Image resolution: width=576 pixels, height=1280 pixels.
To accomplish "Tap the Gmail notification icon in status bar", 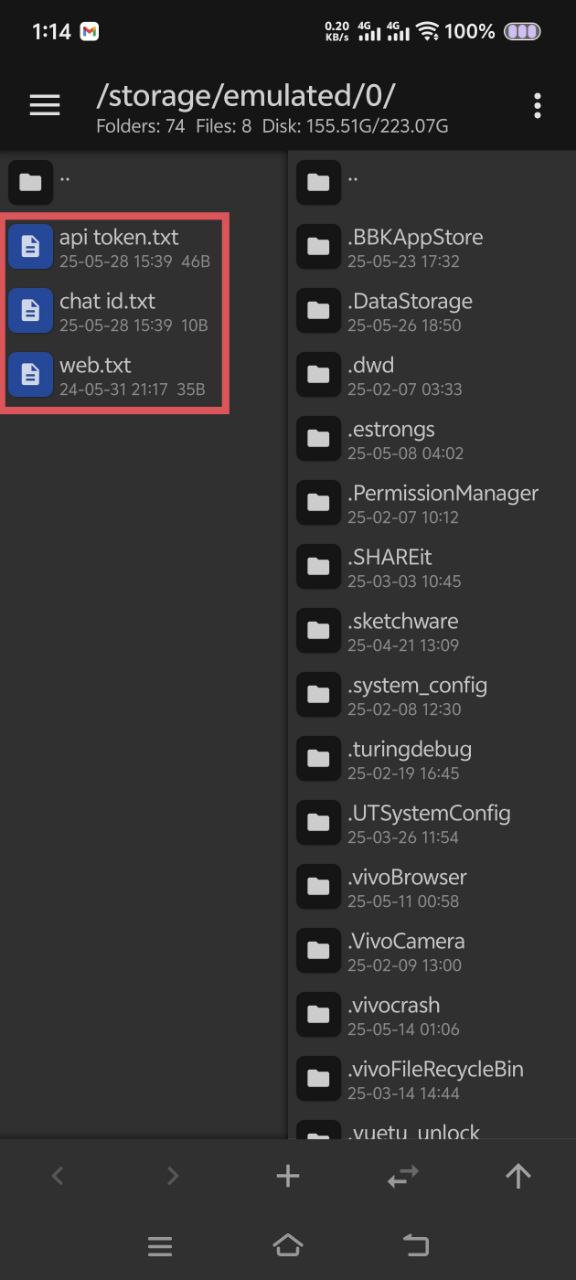I will point(90,32).
